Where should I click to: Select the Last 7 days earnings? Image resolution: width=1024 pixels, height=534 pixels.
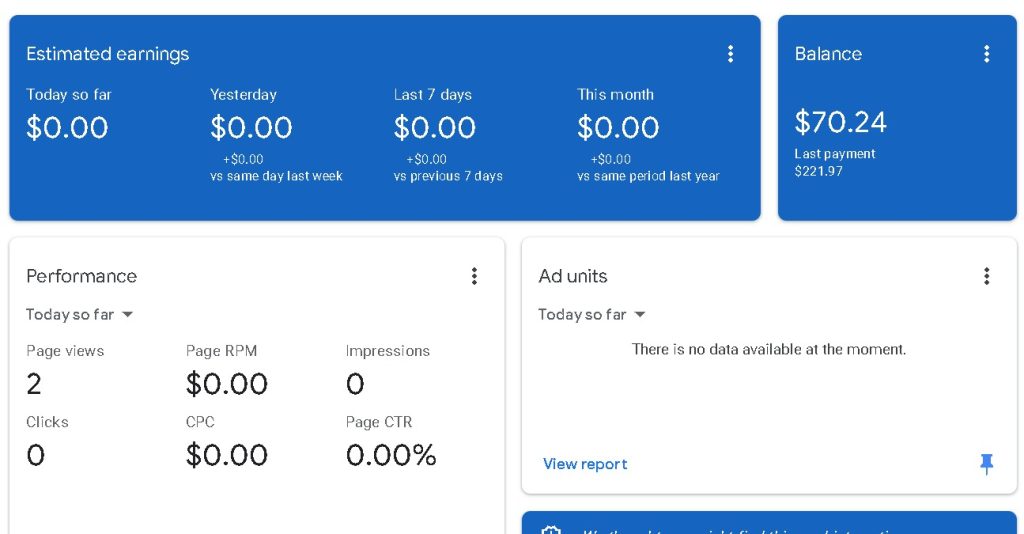click(x=434, y=127)
